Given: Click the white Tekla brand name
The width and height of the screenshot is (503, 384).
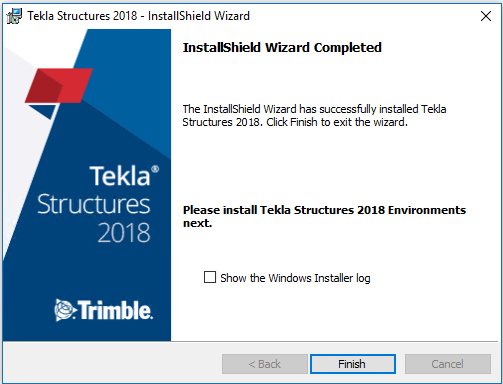Looking at the screenshot, I should tap(120, 176).
